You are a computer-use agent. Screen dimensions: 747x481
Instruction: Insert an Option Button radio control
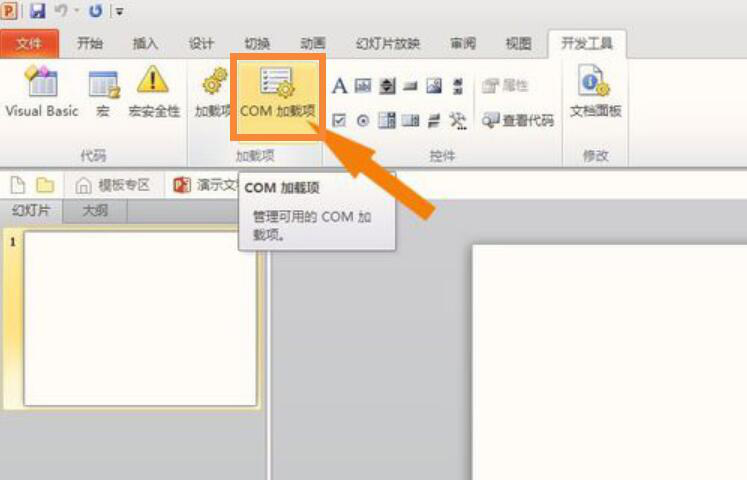click(363, 120)
